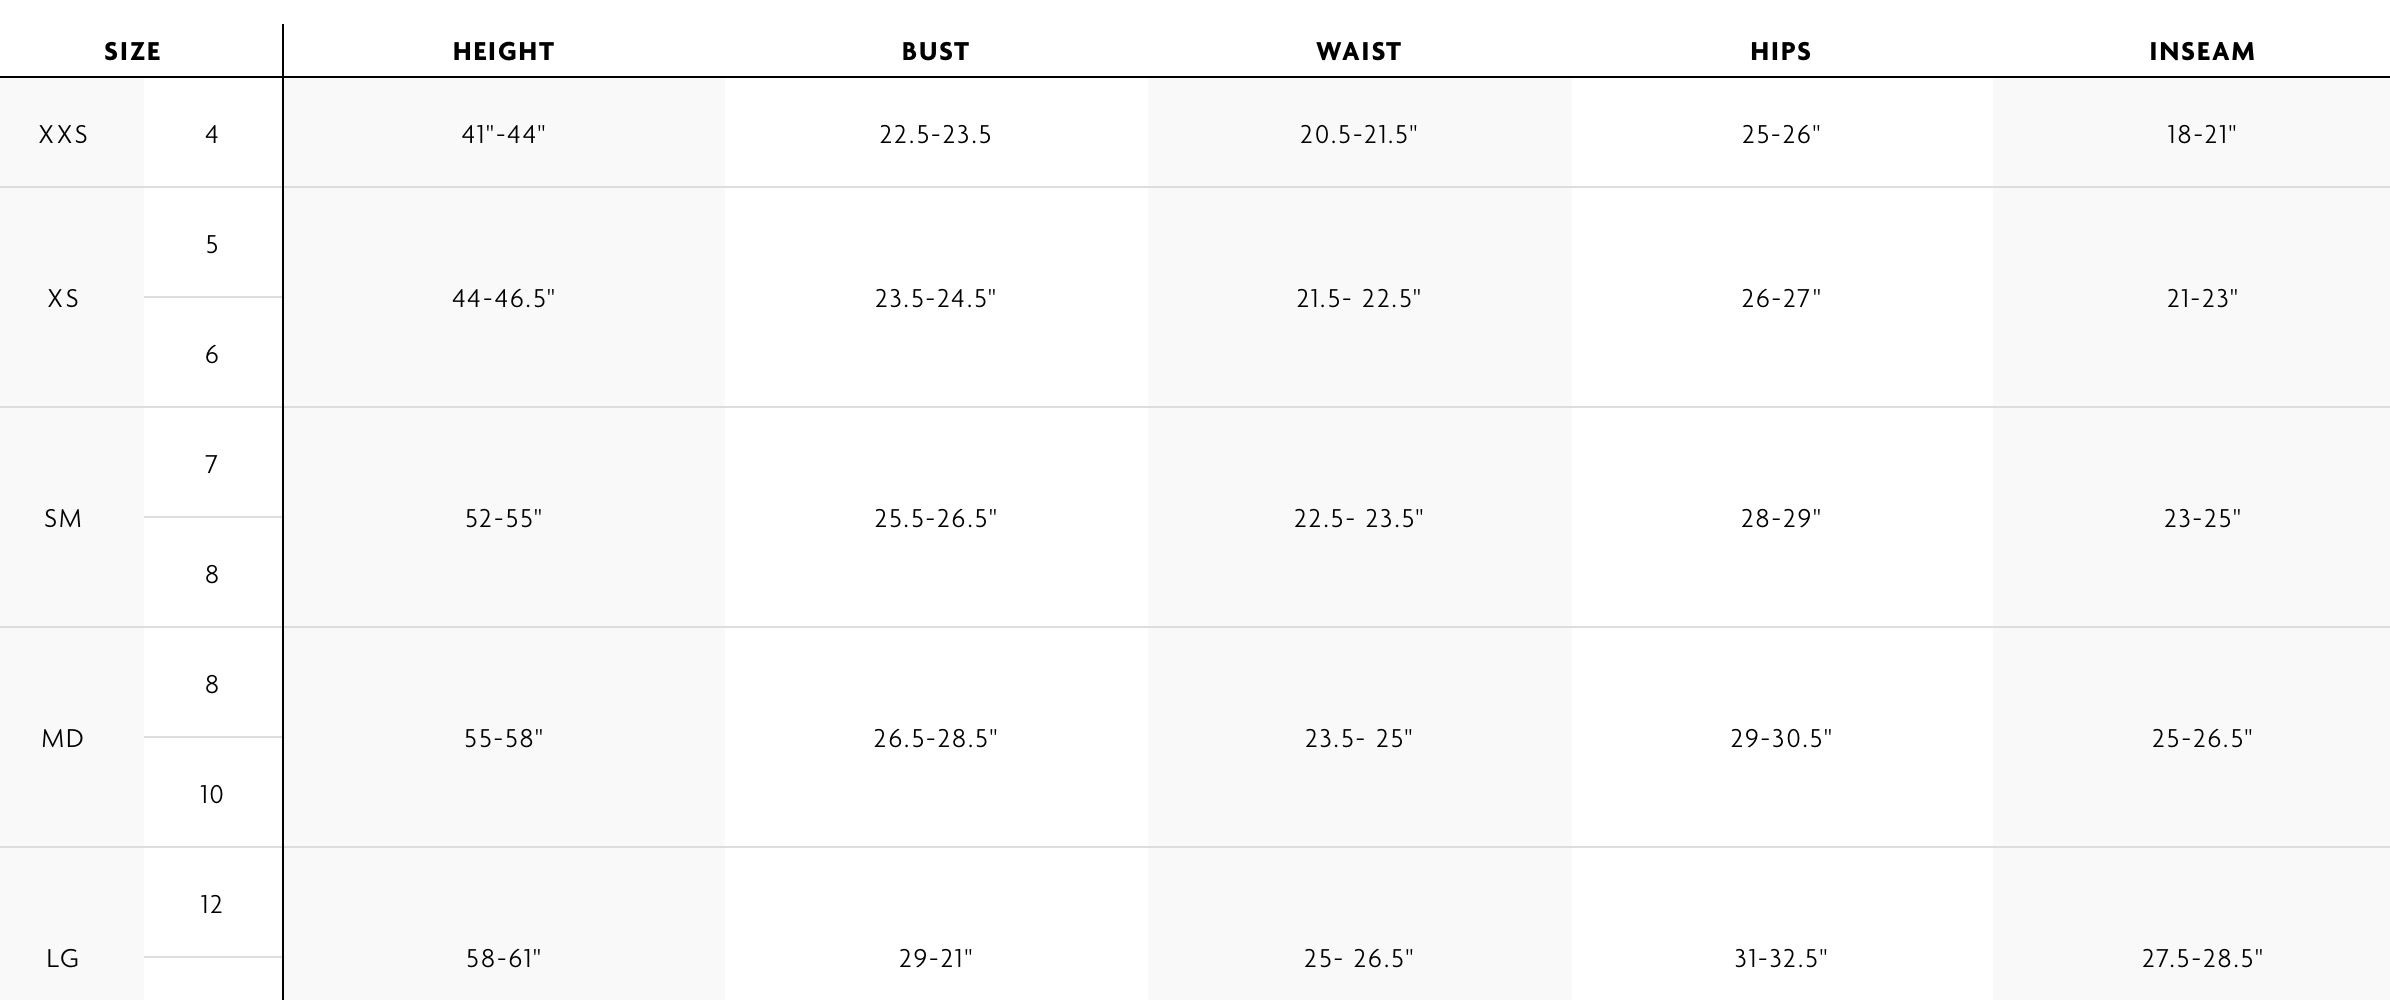Click inseam value 27.5-28.5"
This screenshot has width=2390, height=1000.
coord(2202,959)
